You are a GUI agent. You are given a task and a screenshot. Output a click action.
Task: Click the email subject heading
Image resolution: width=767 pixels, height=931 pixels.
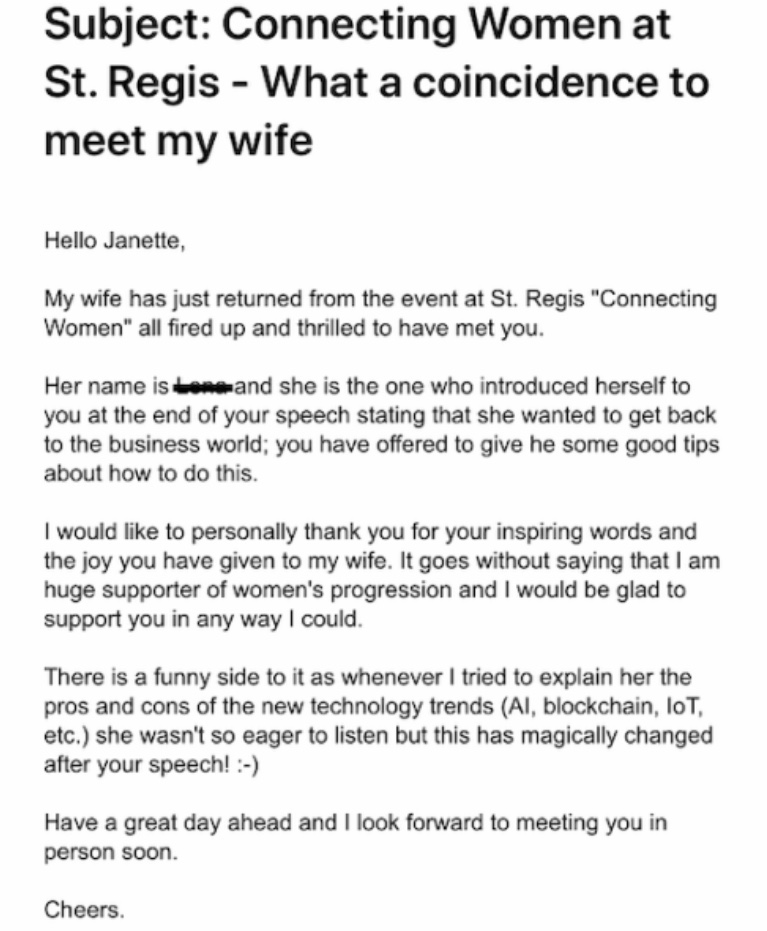coord(375,83)
